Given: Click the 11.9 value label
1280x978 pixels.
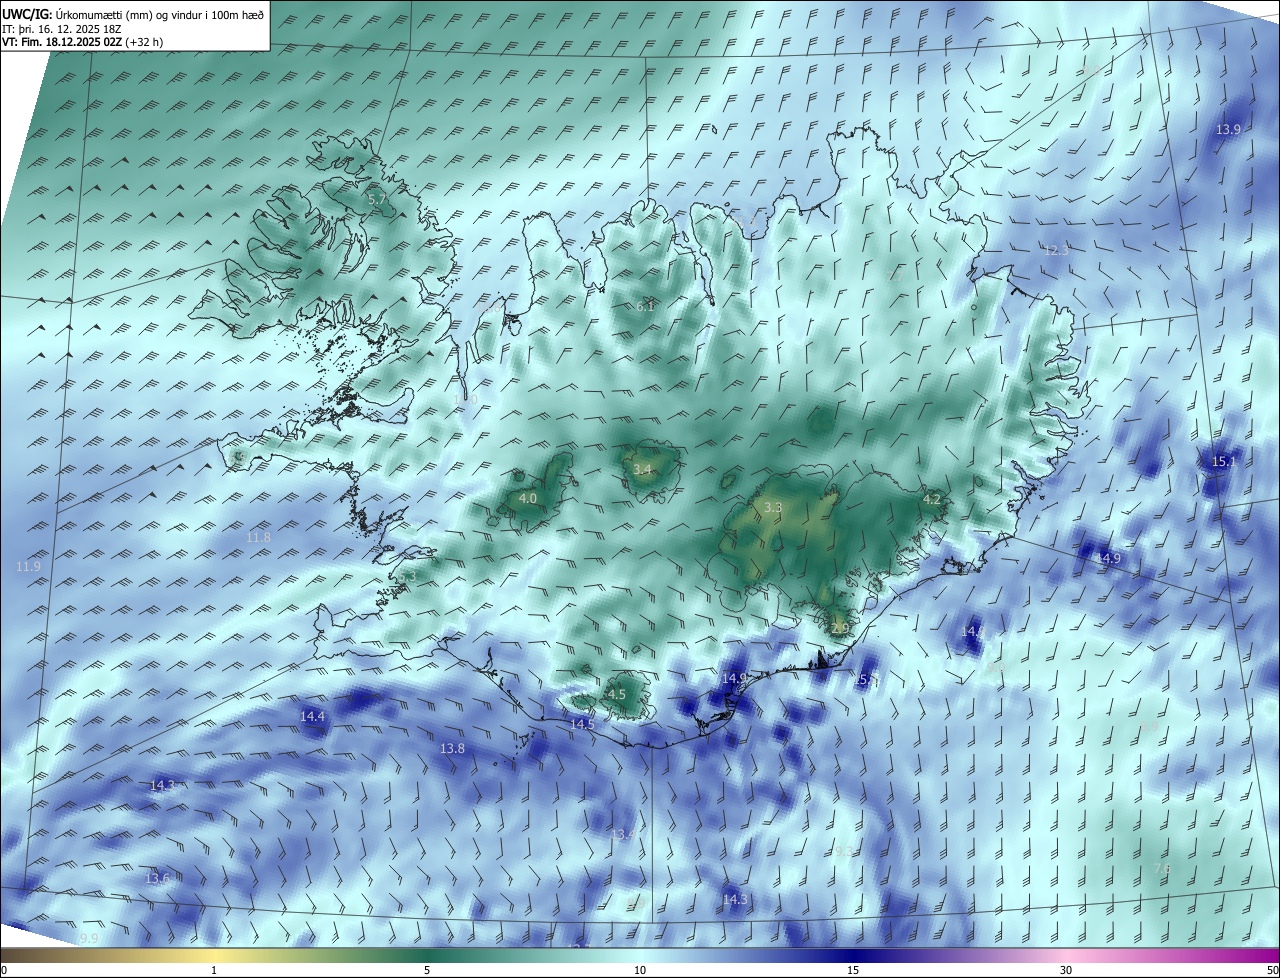Looking at the screenshot, I should [28, 567].
